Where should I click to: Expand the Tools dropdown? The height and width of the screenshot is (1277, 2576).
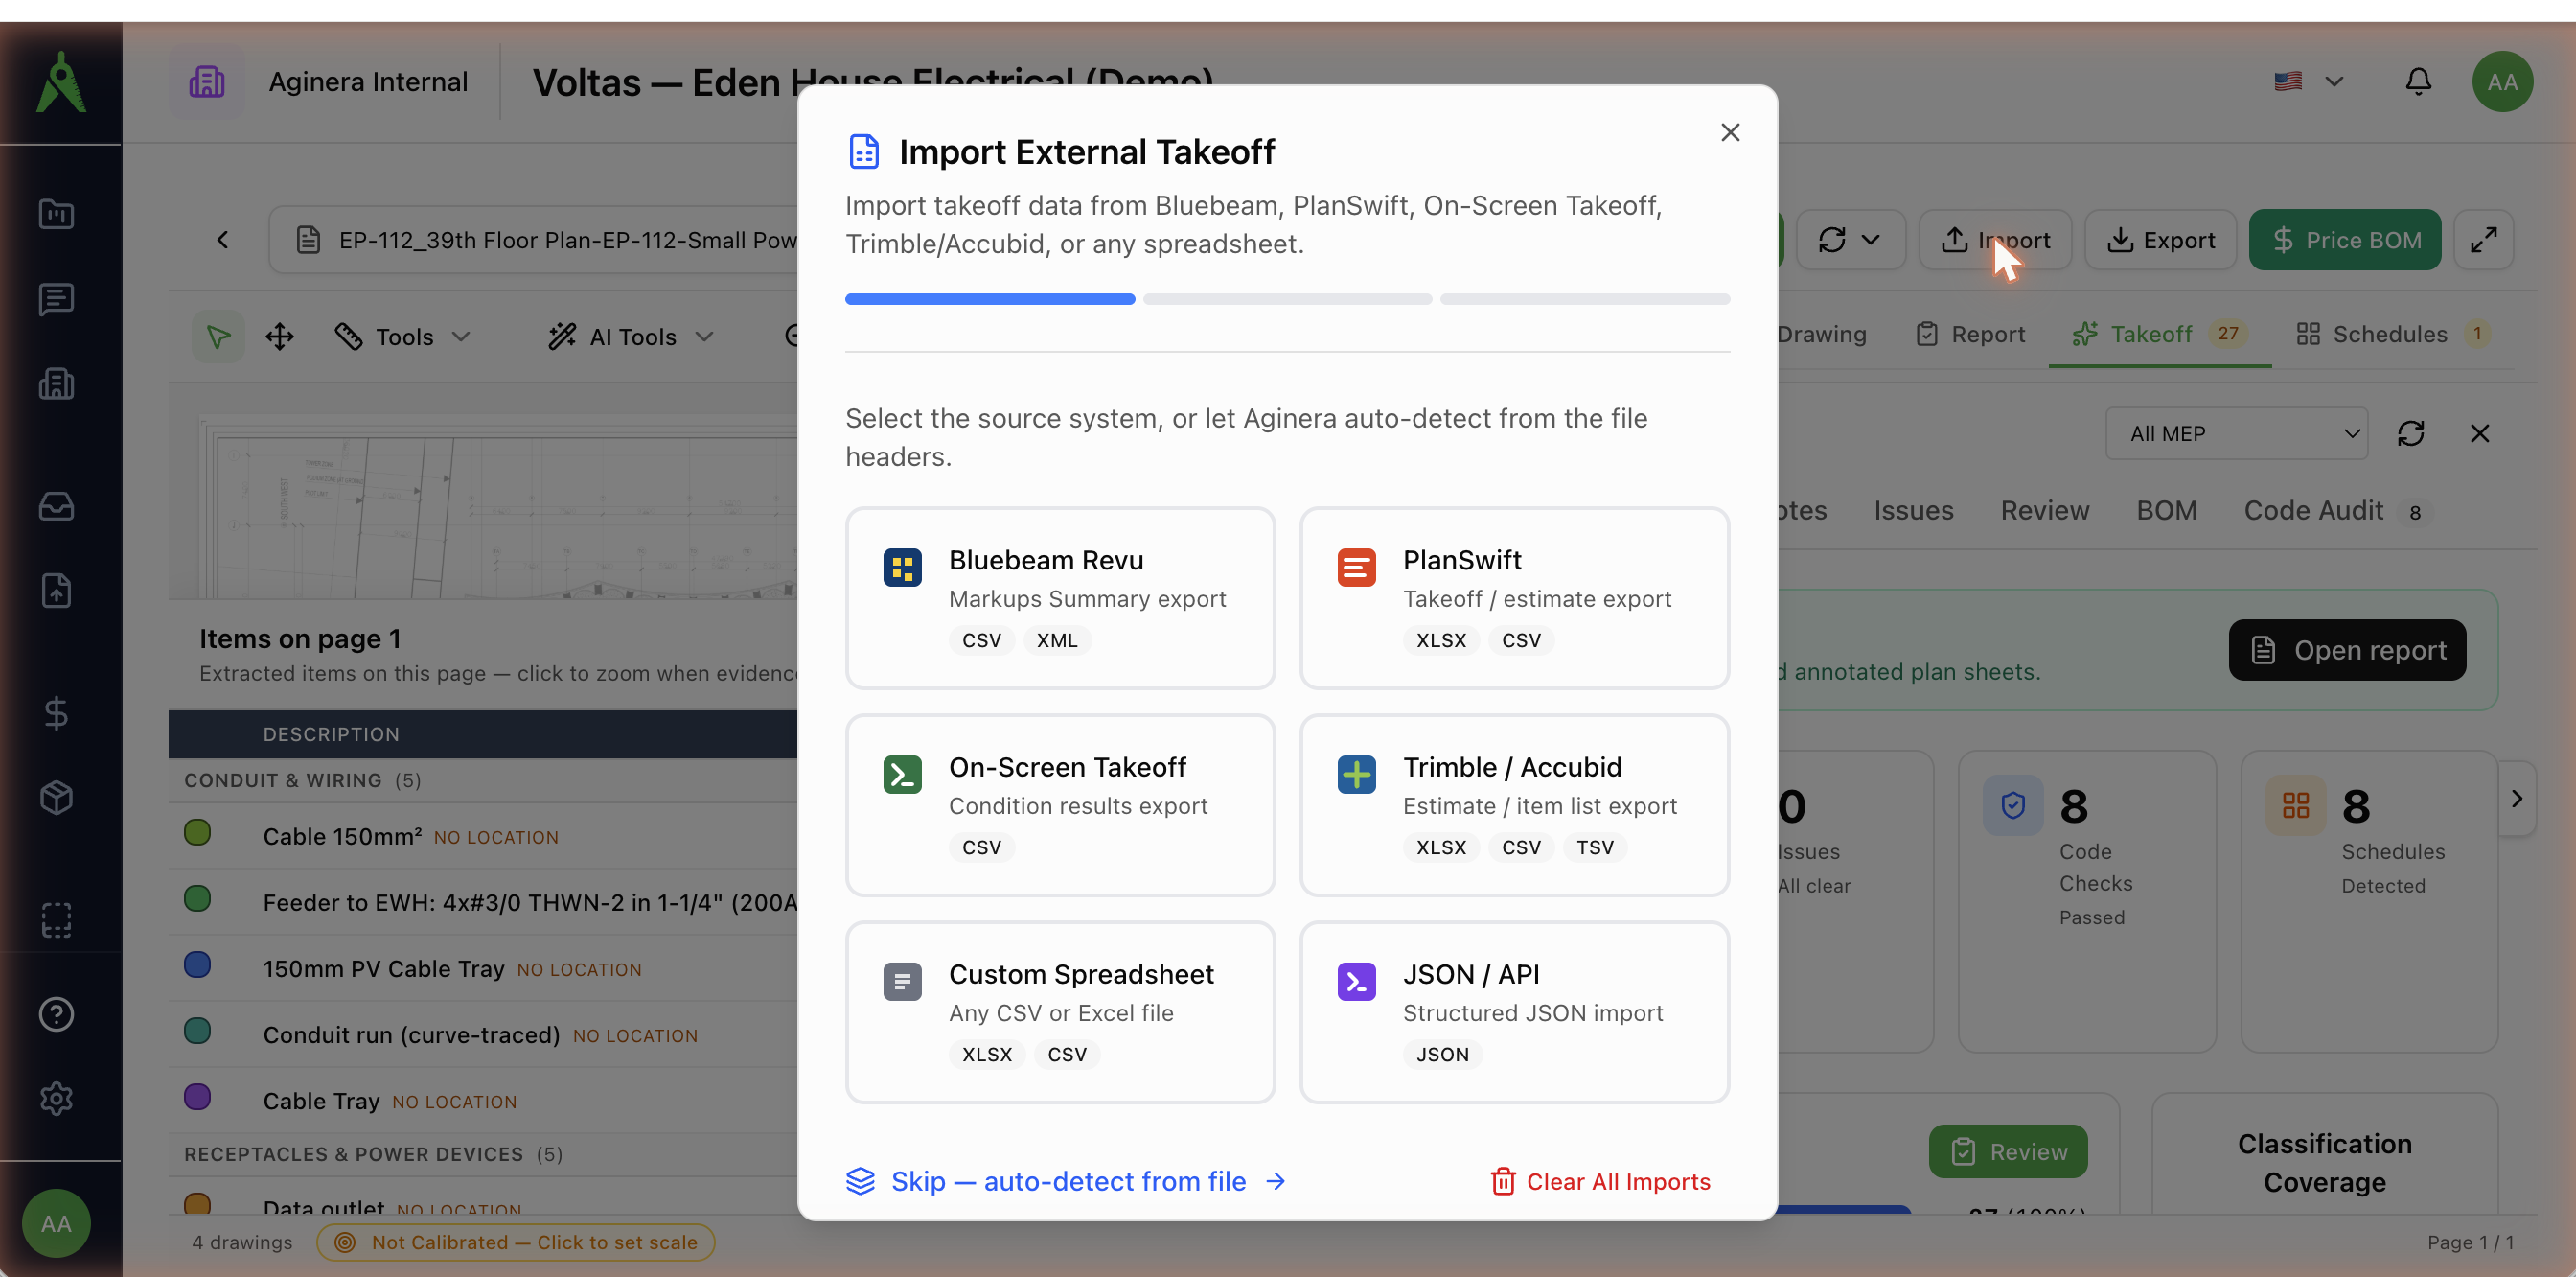(x=403, y=336)
